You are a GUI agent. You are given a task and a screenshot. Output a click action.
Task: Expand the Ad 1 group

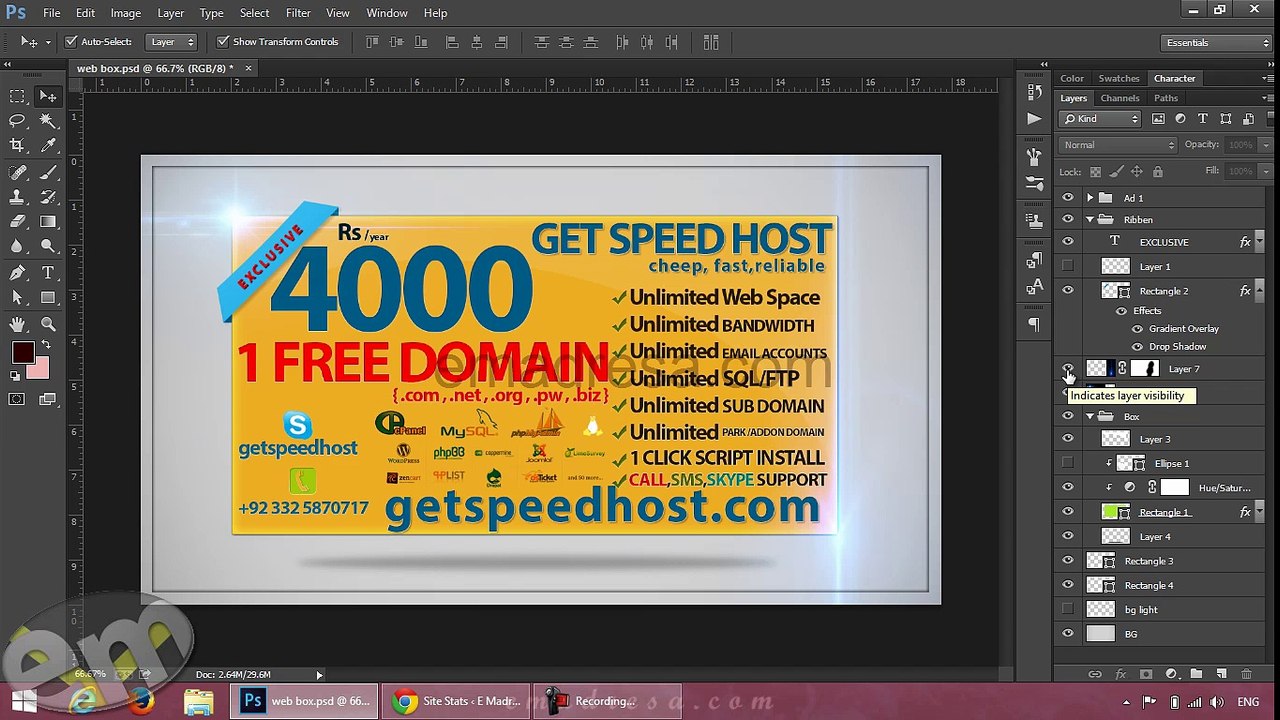pyautogui.click(x=1090, y=198)
